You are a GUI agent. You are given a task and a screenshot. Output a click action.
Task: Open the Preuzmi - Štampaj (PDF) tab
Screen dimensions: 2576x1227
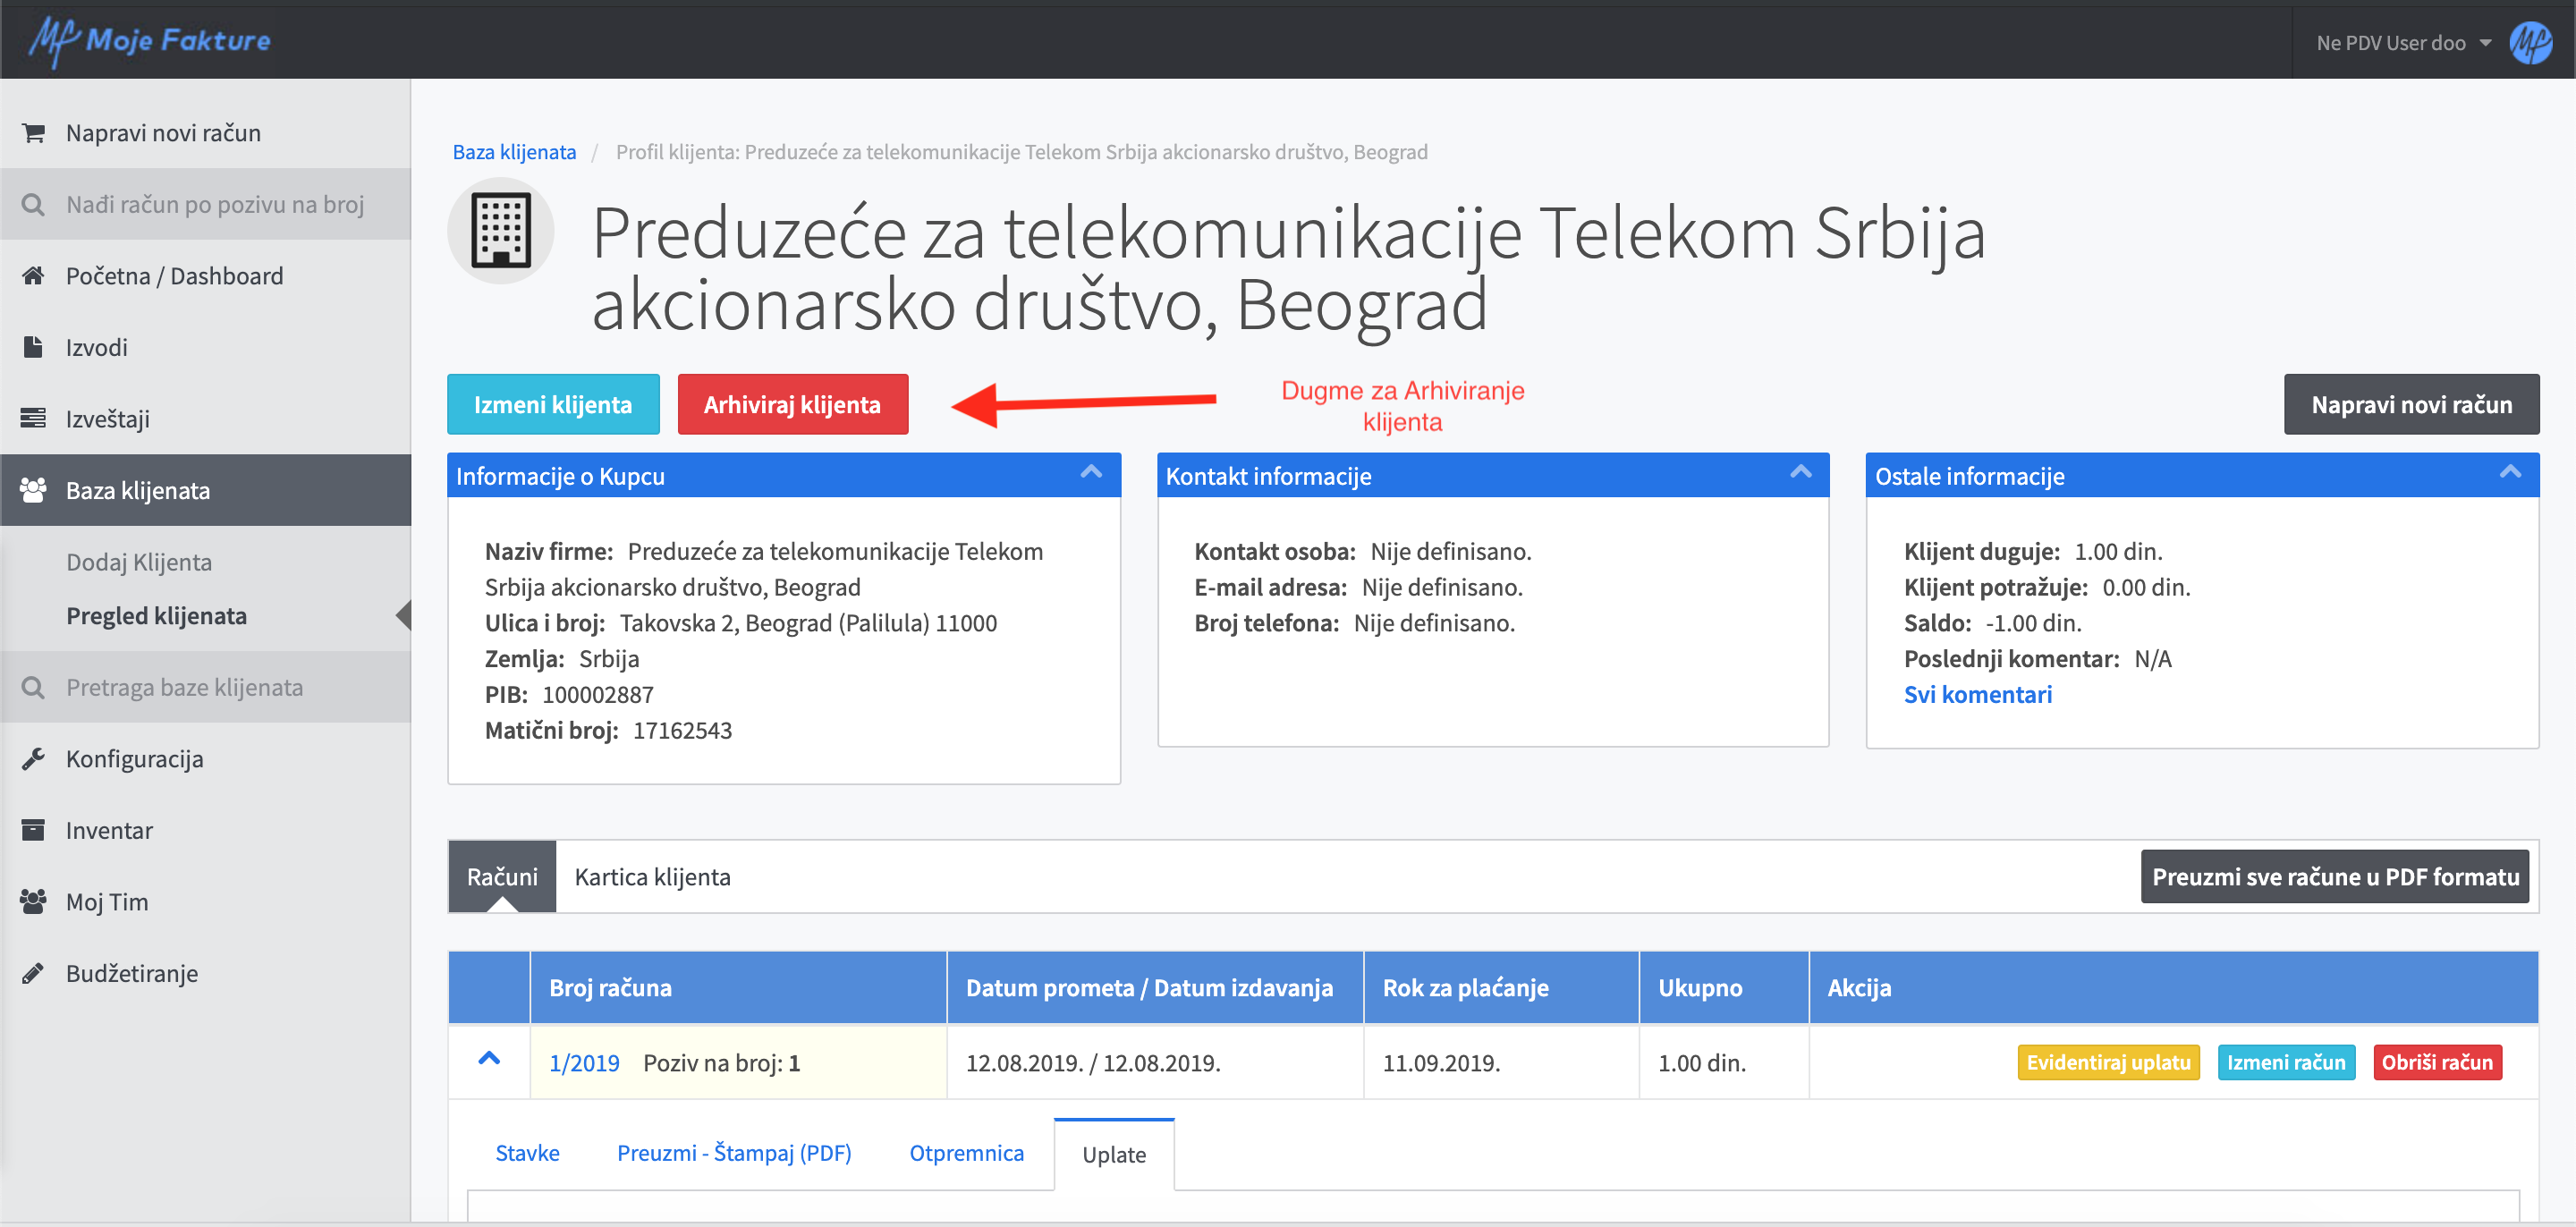[x=734, y=1153]
